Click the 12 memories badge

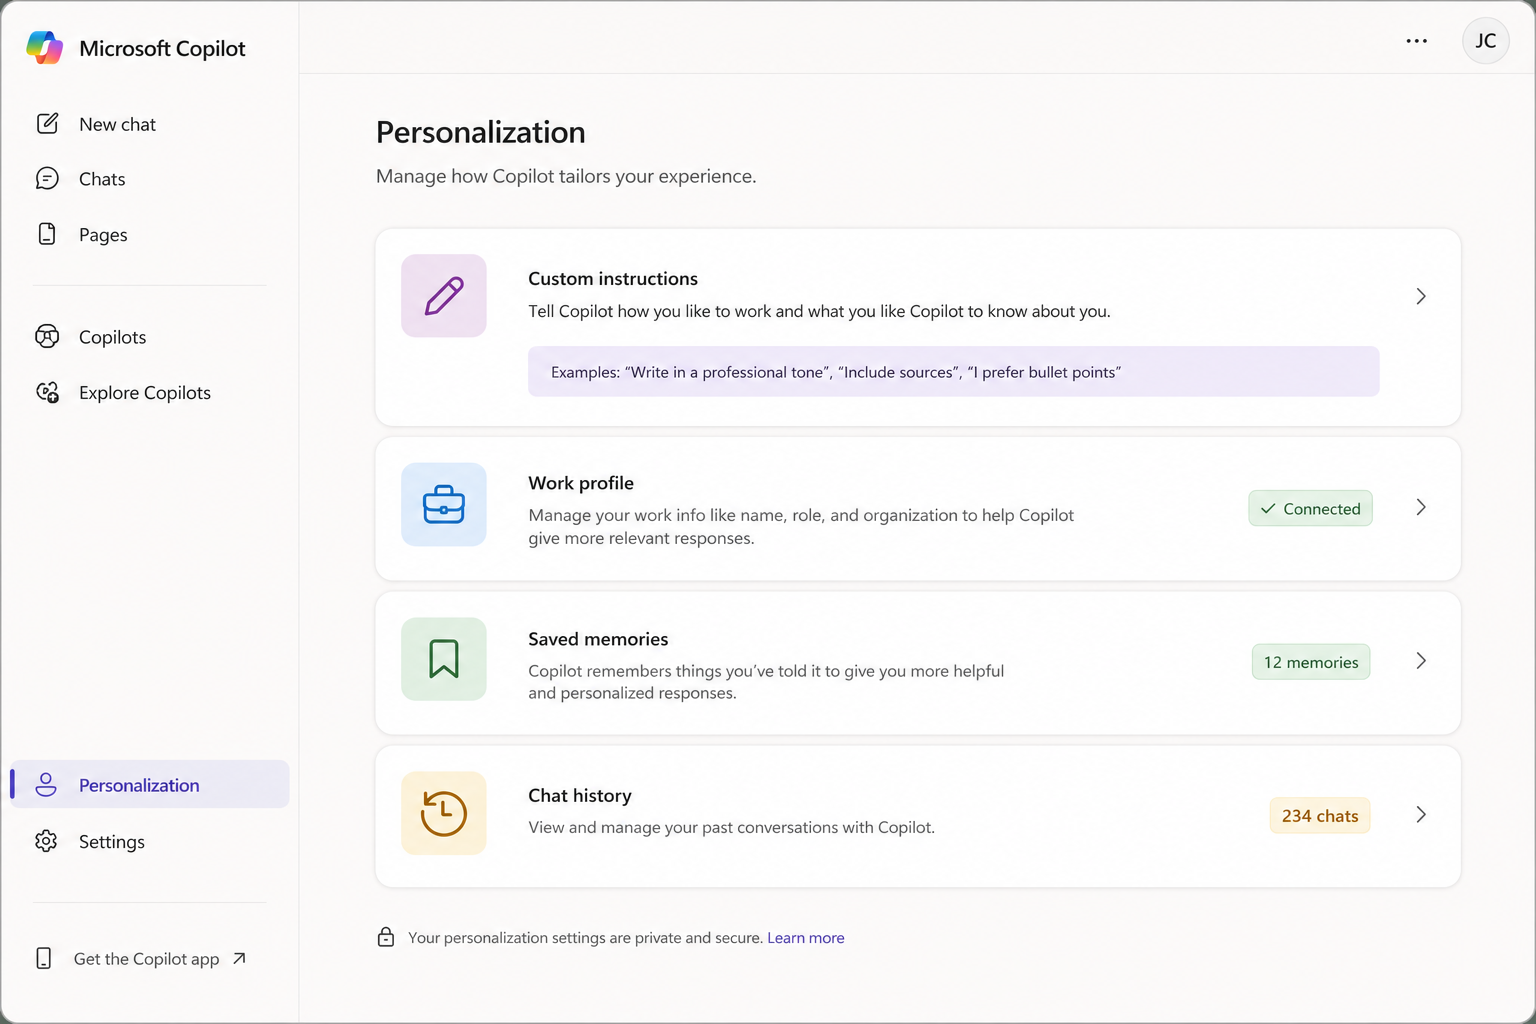coord(1311,662)
